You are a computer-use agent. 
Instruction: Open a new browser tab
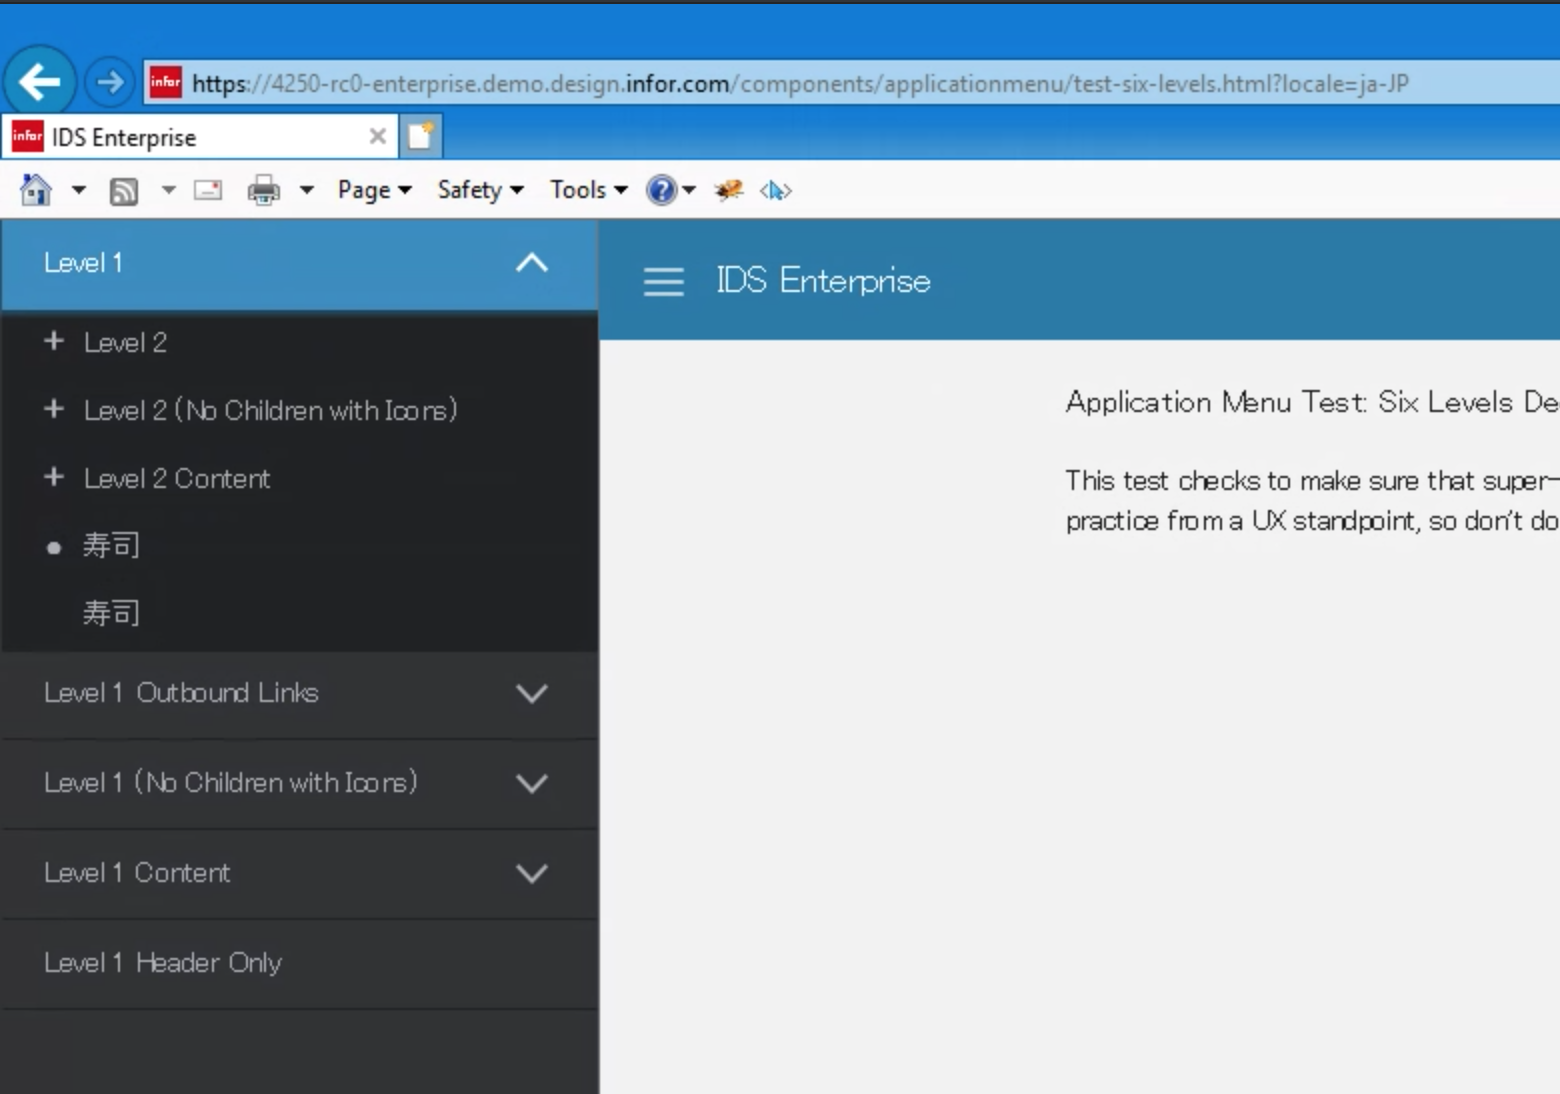[419, 135]
